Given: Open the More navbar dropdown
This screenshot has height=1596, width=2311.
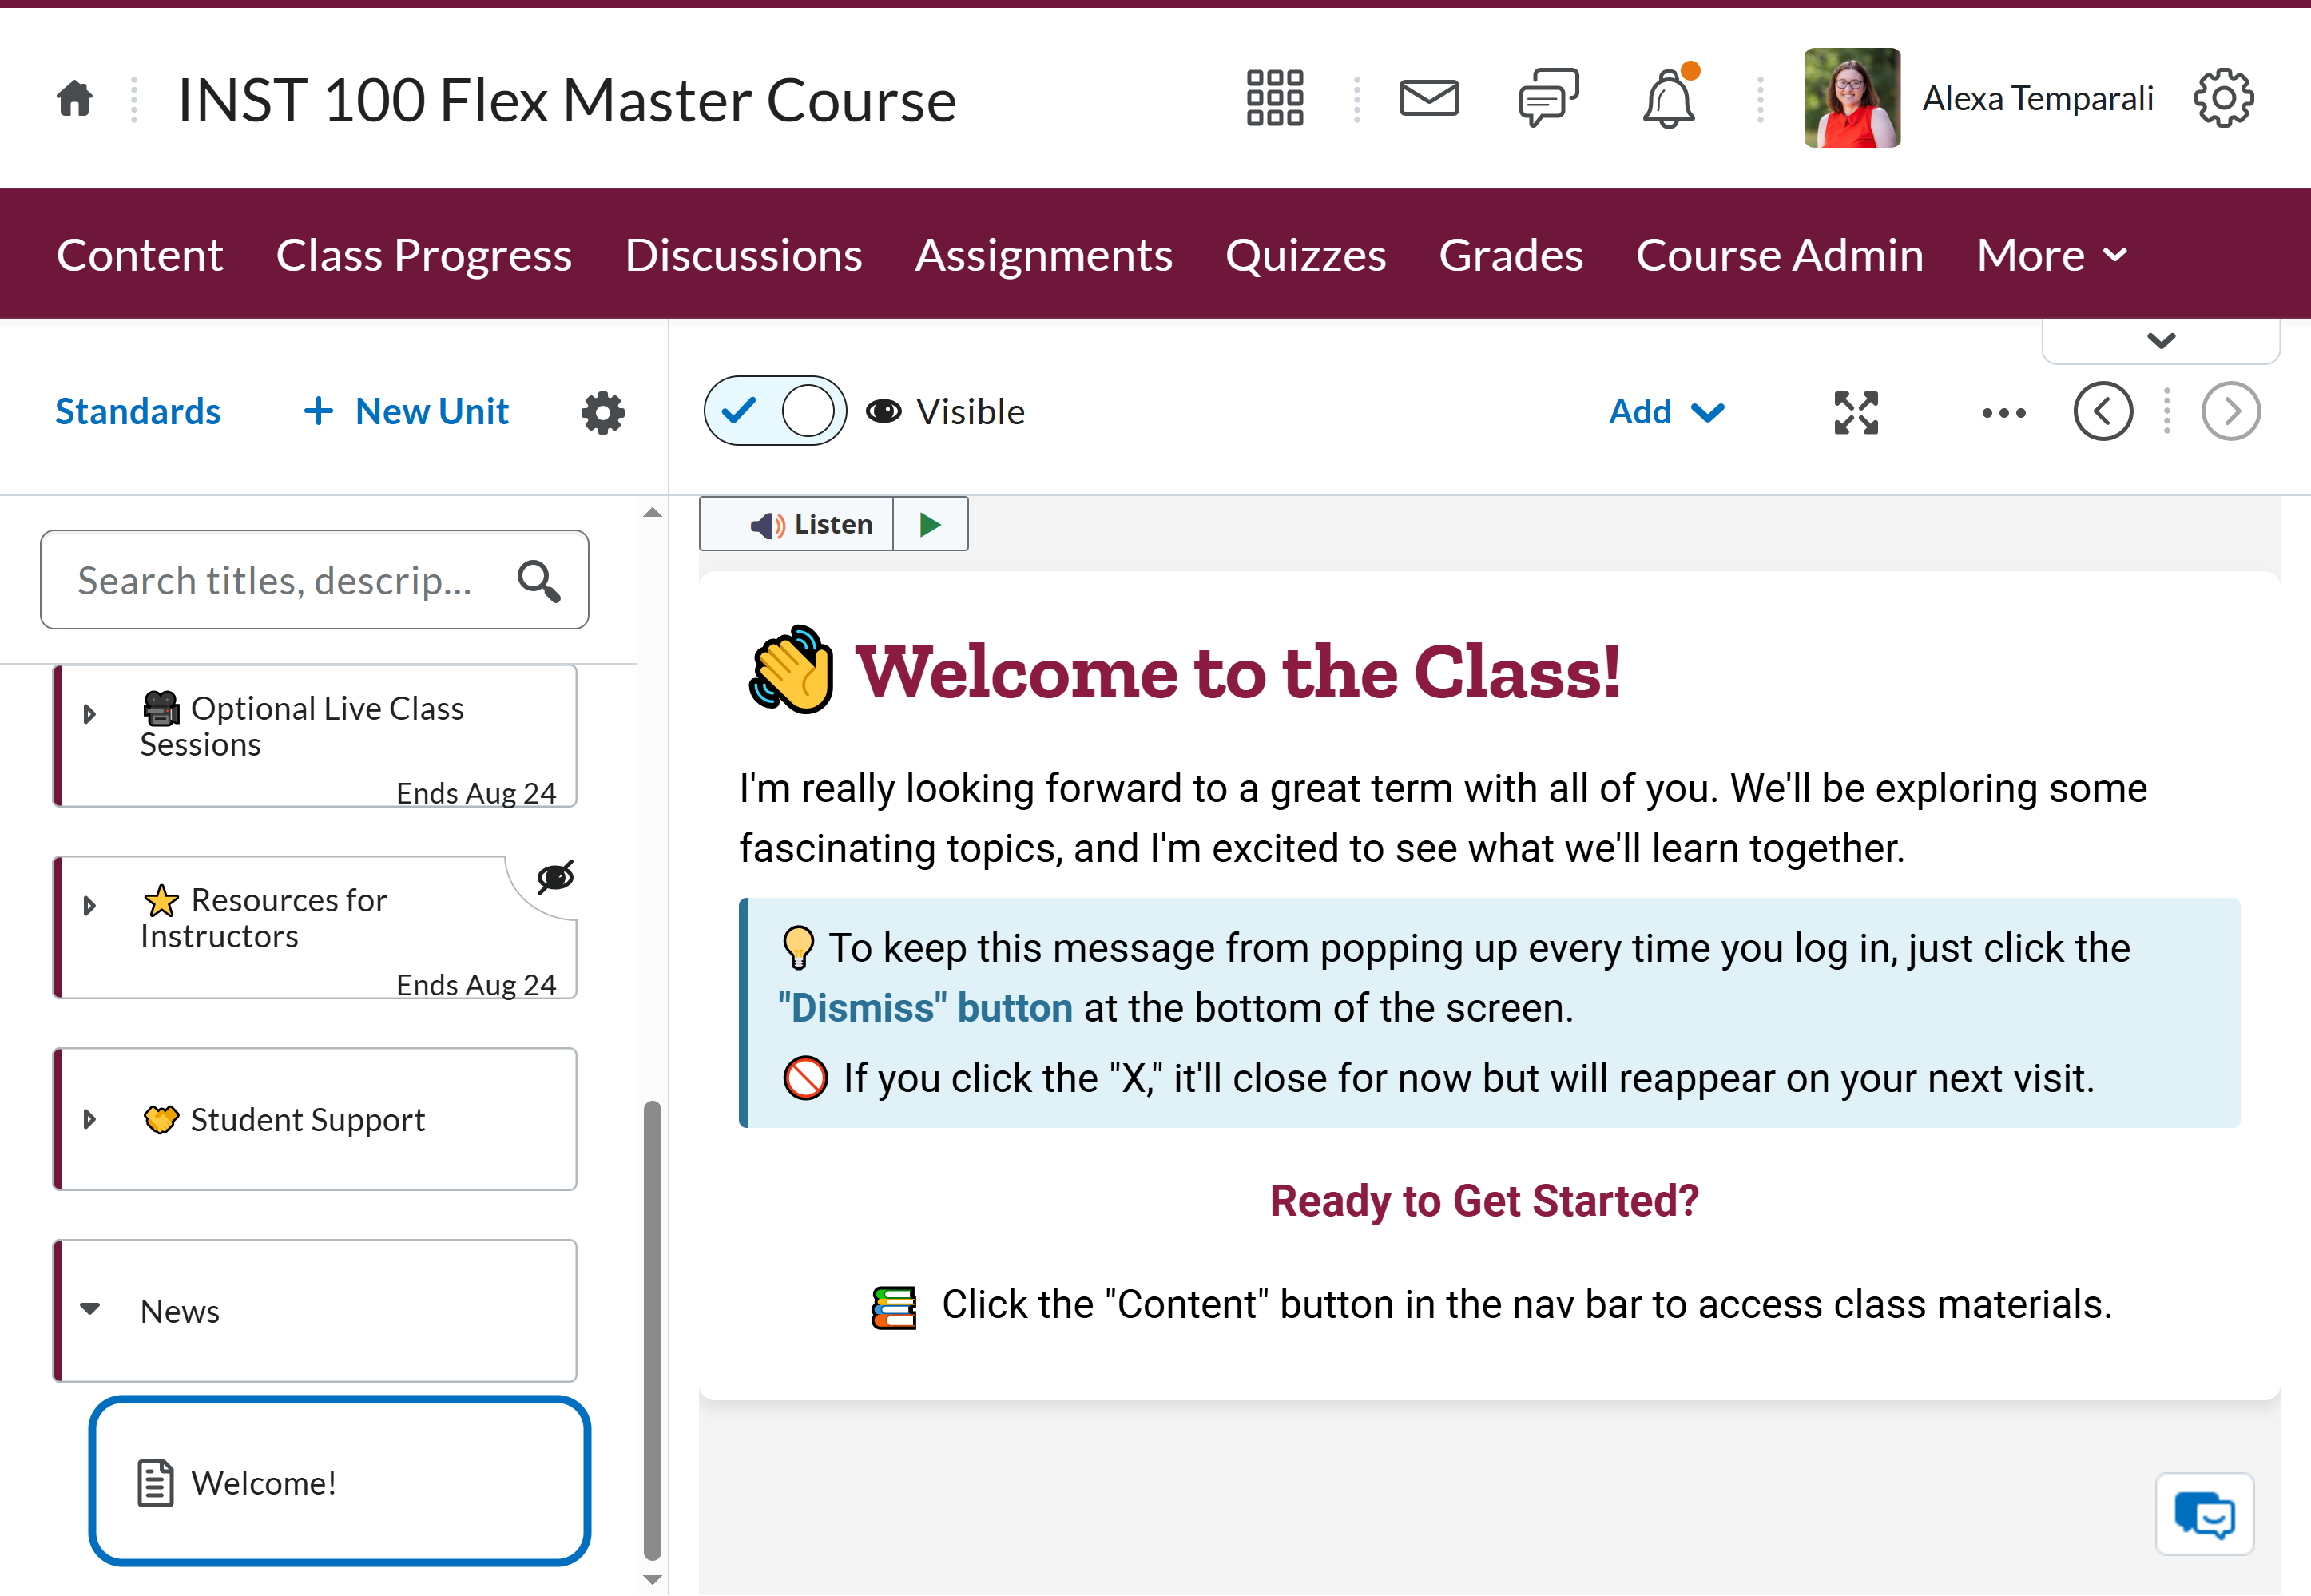Looking at the screenshot, I should pos(2051,255).
